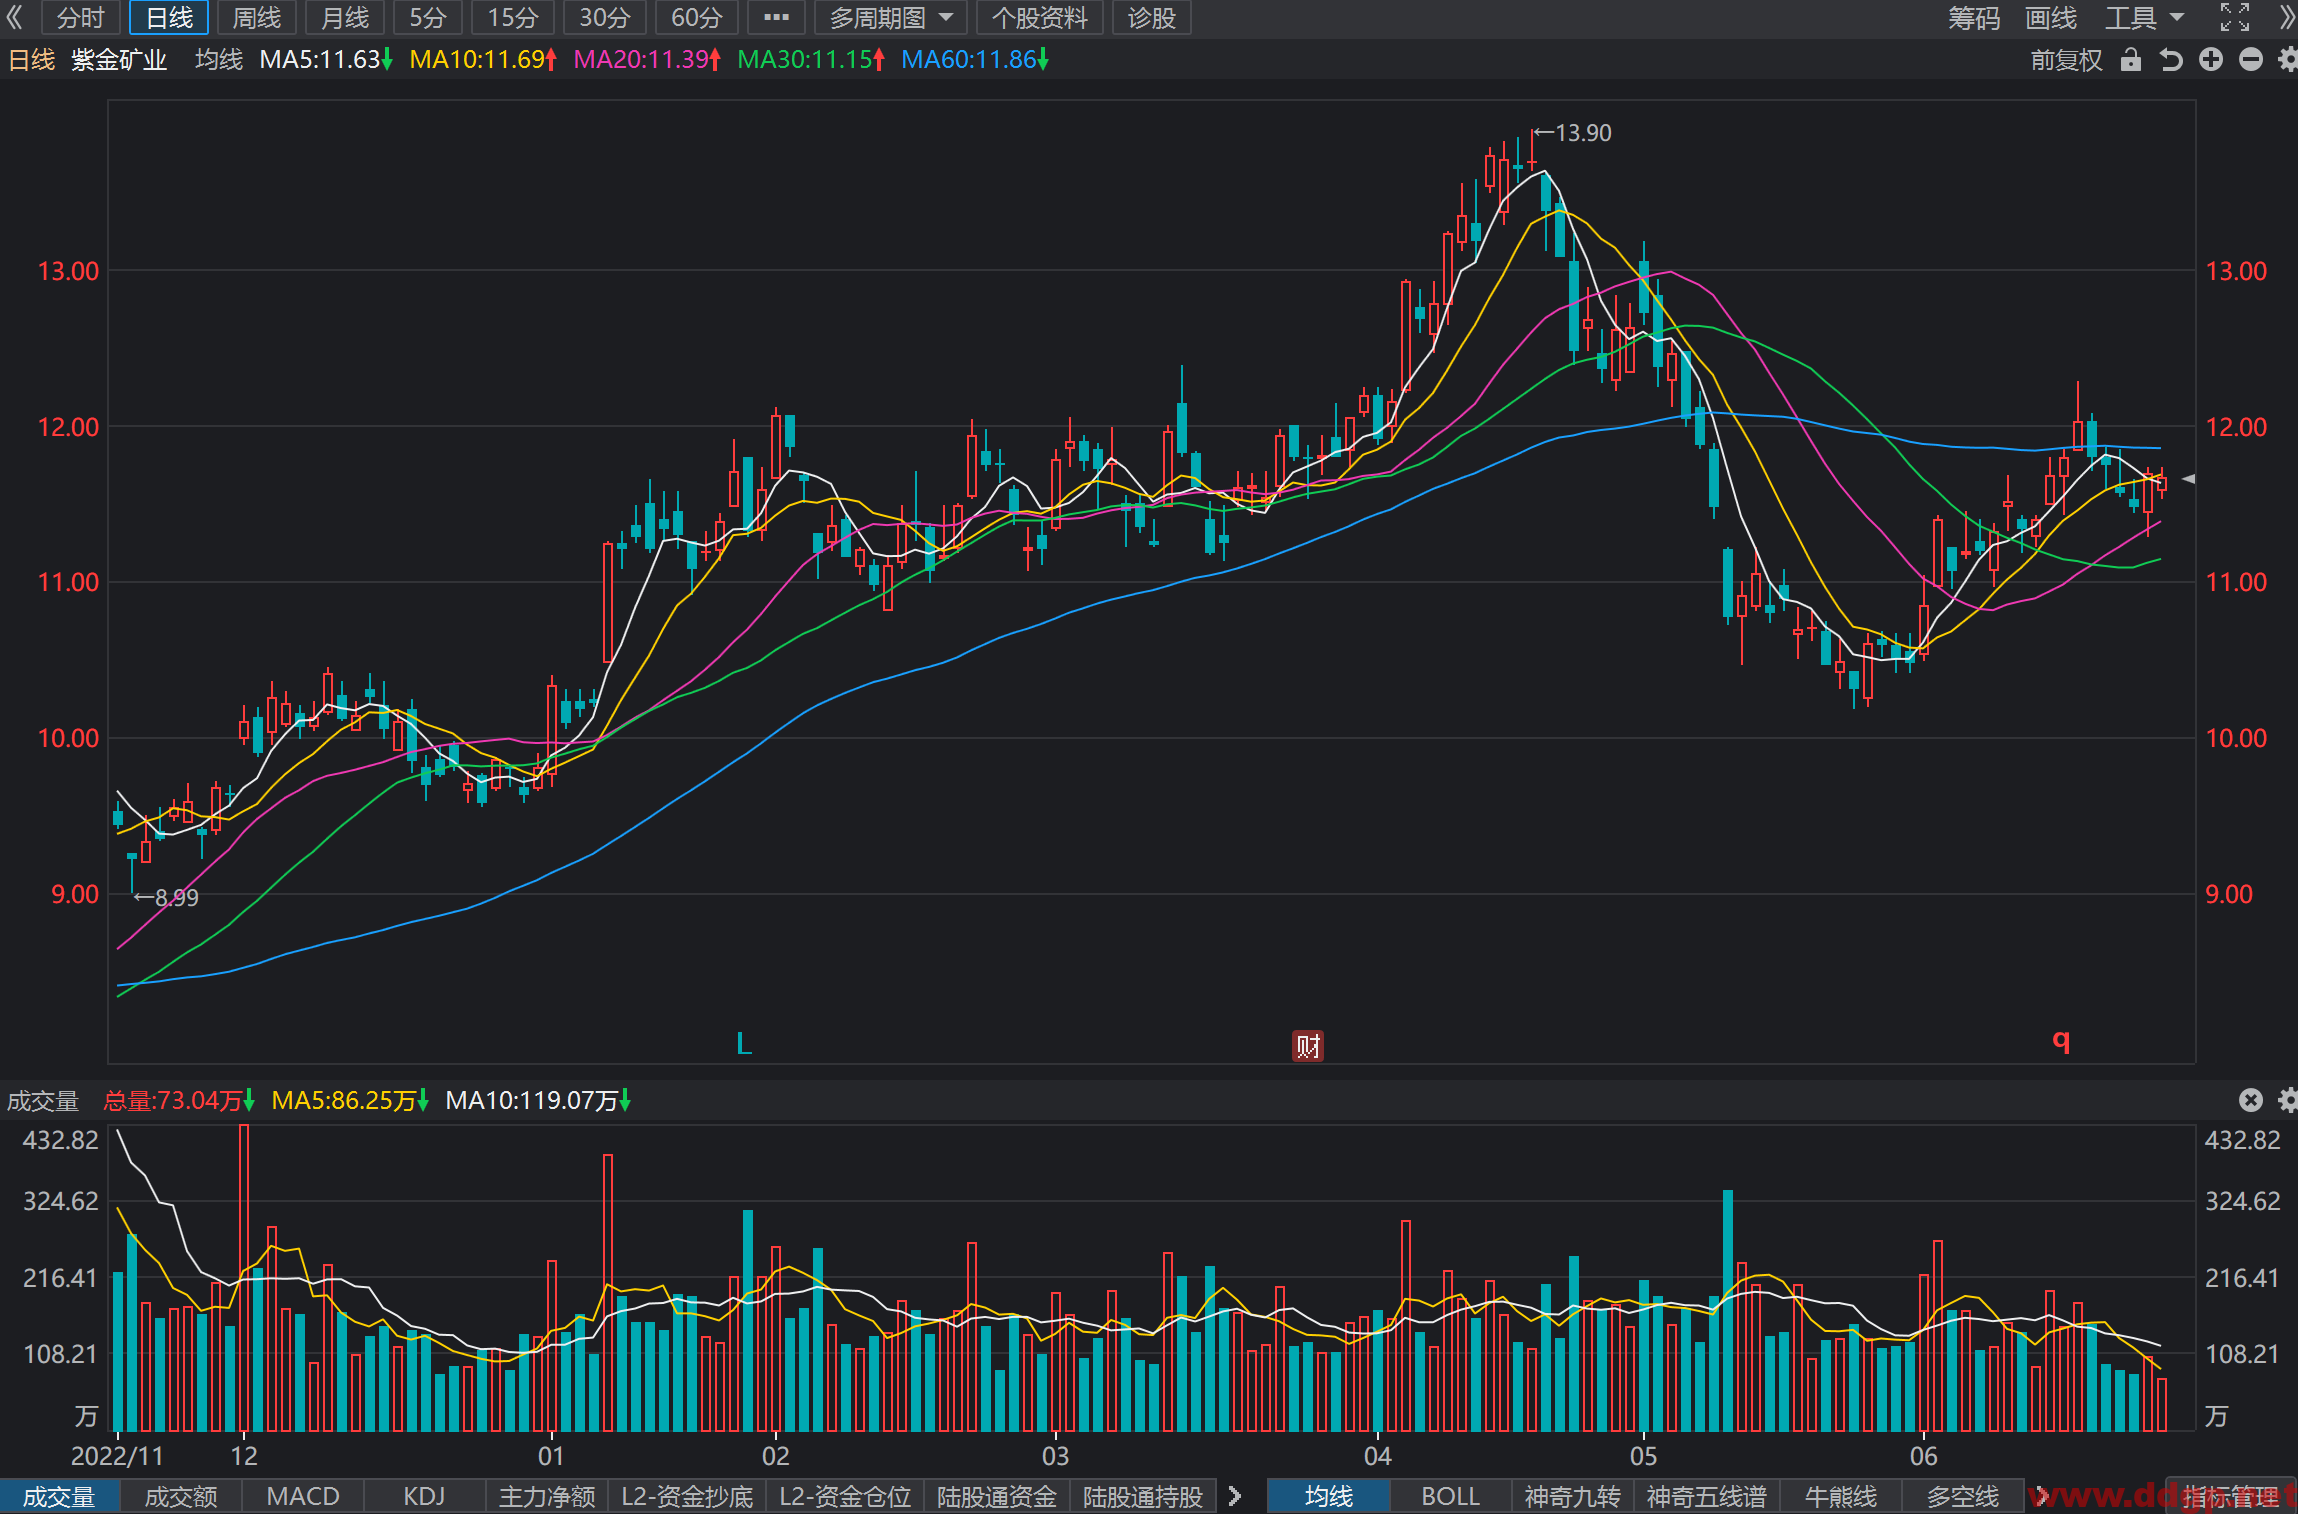Screen dimensions: 2298x1514
Task: Open volume panel settings gear
Action: click(2288, 1100)
